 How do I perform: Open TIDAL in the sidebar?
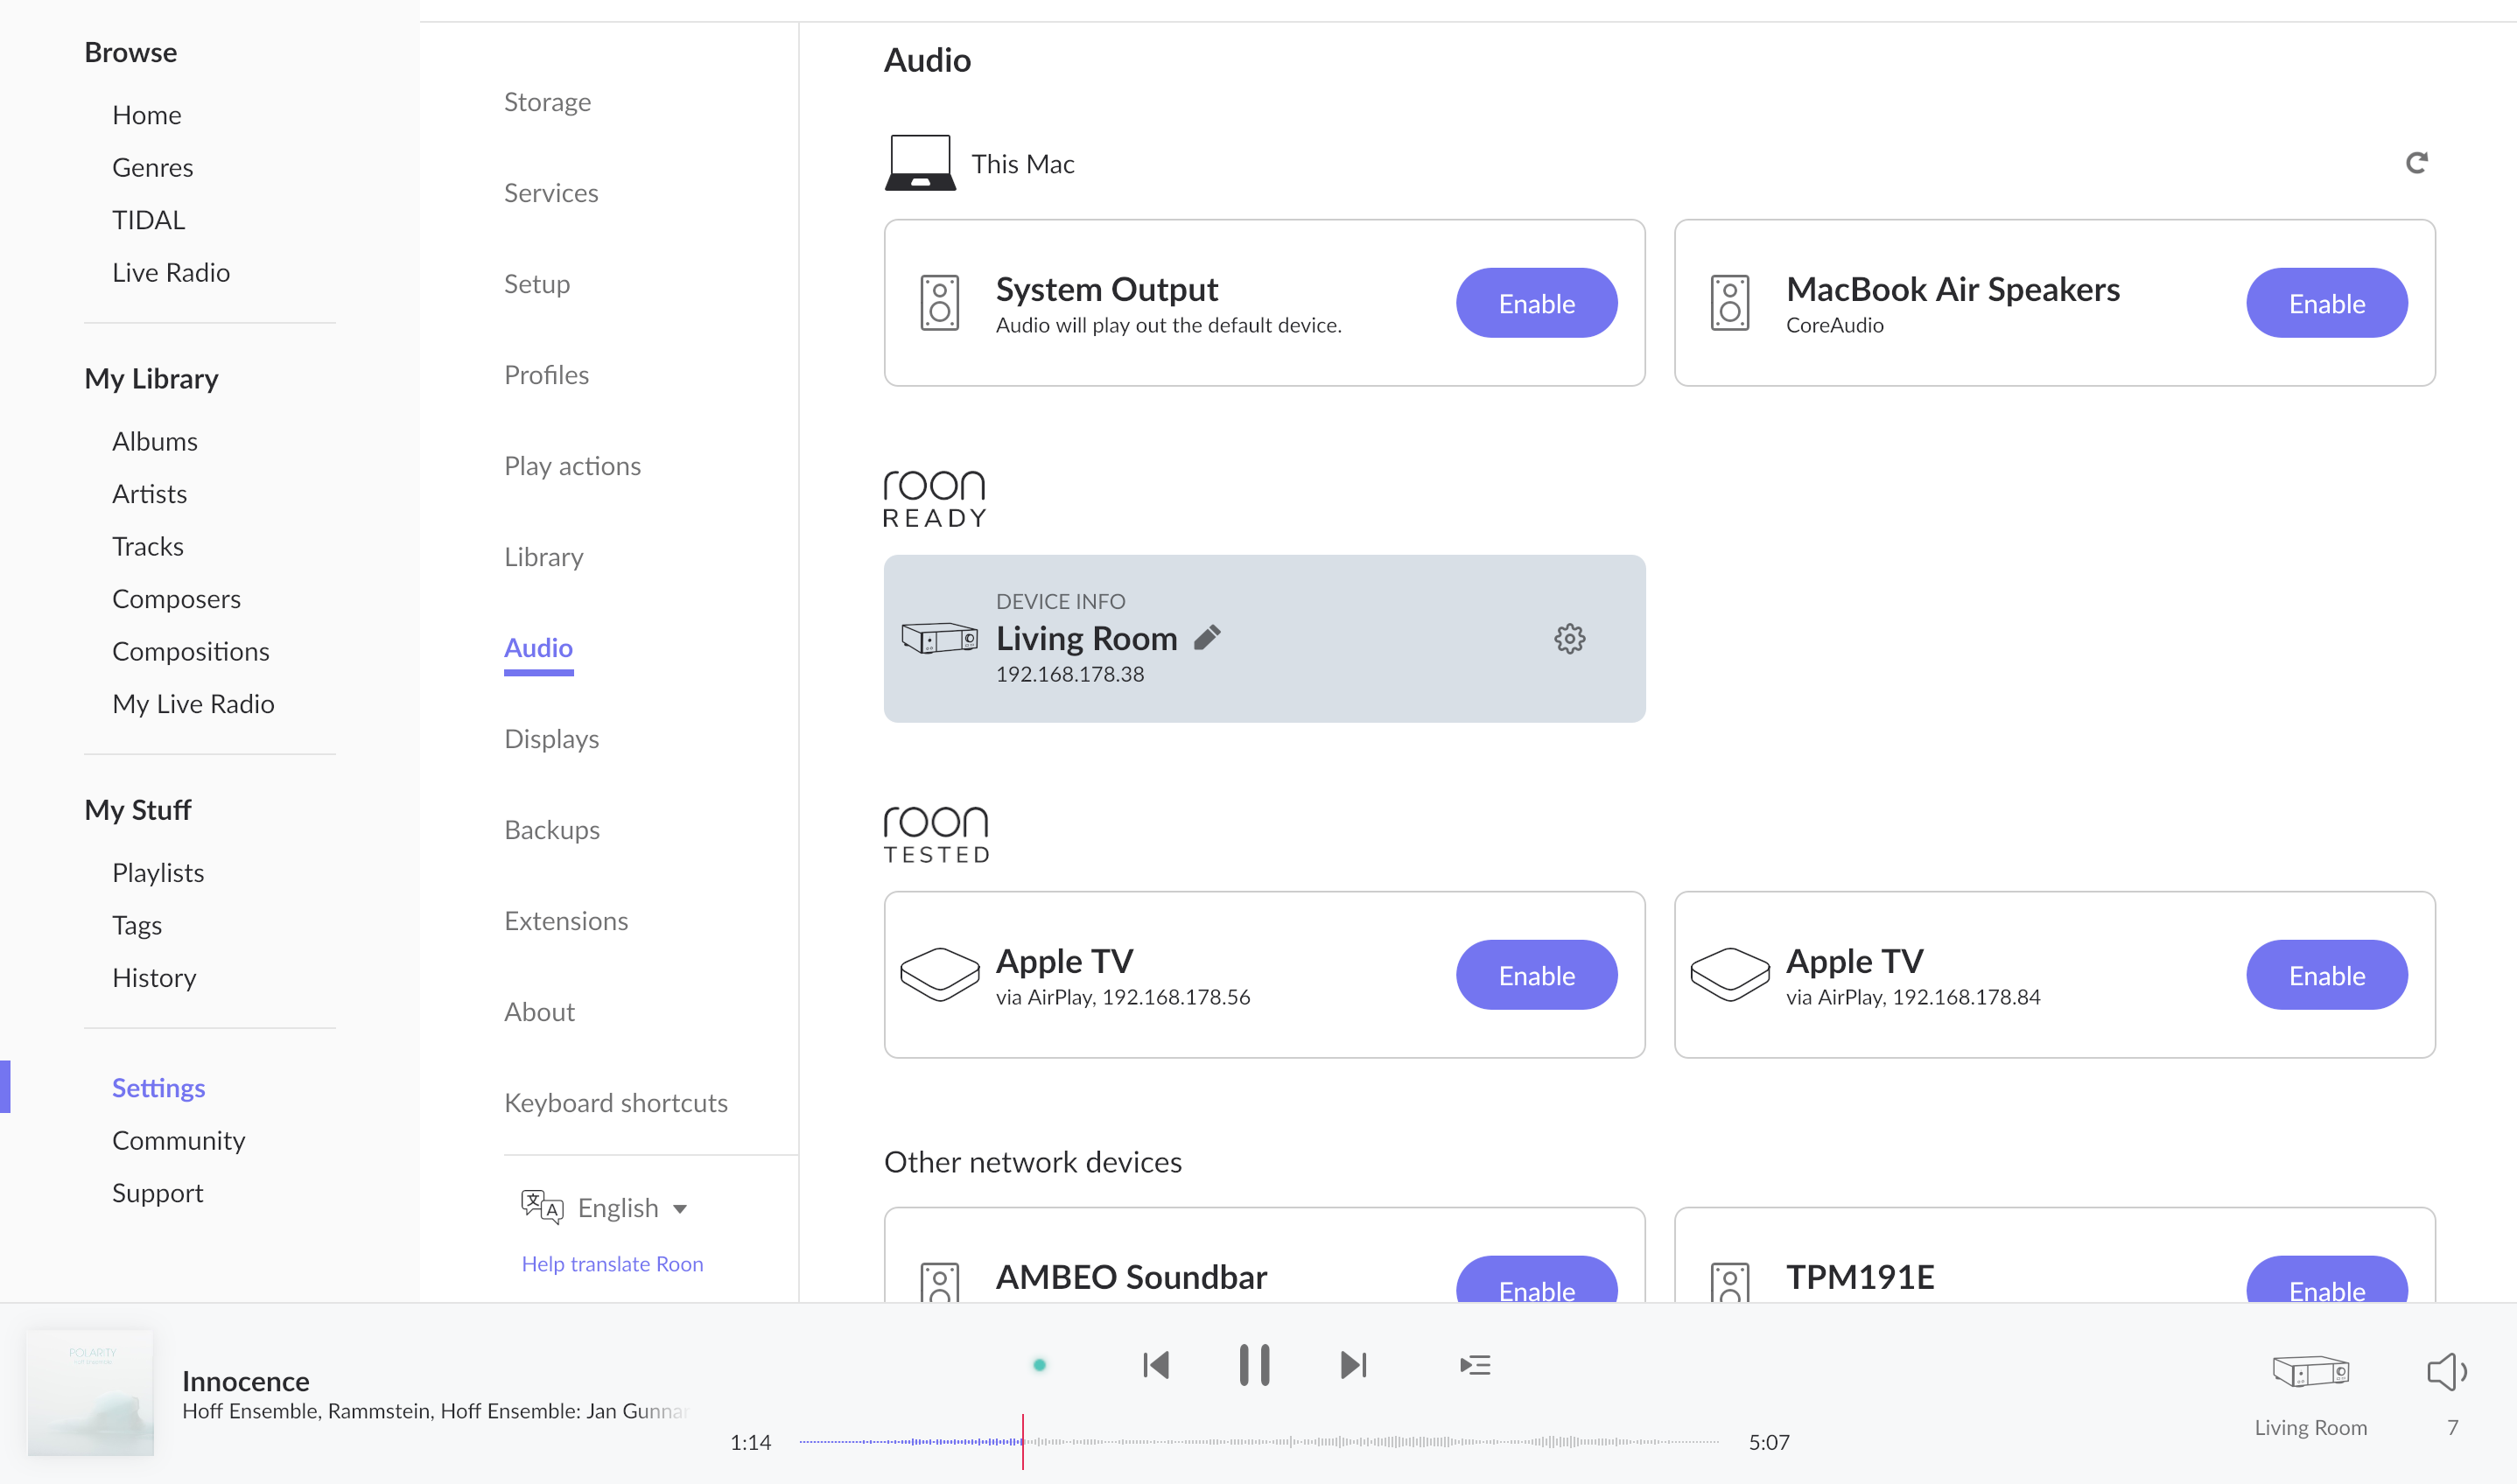(x=148, y=220)
